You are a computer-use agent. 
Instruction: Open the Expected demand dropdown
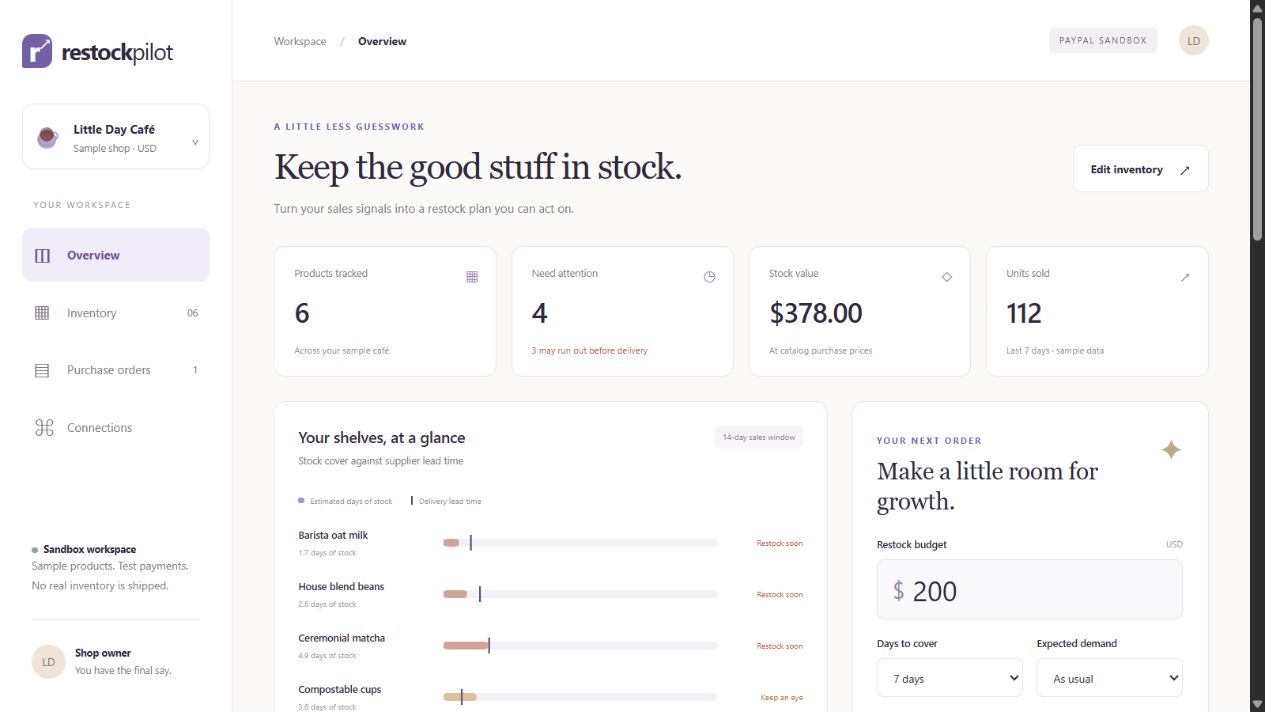pyautogui.click(x=1109, y=678)
